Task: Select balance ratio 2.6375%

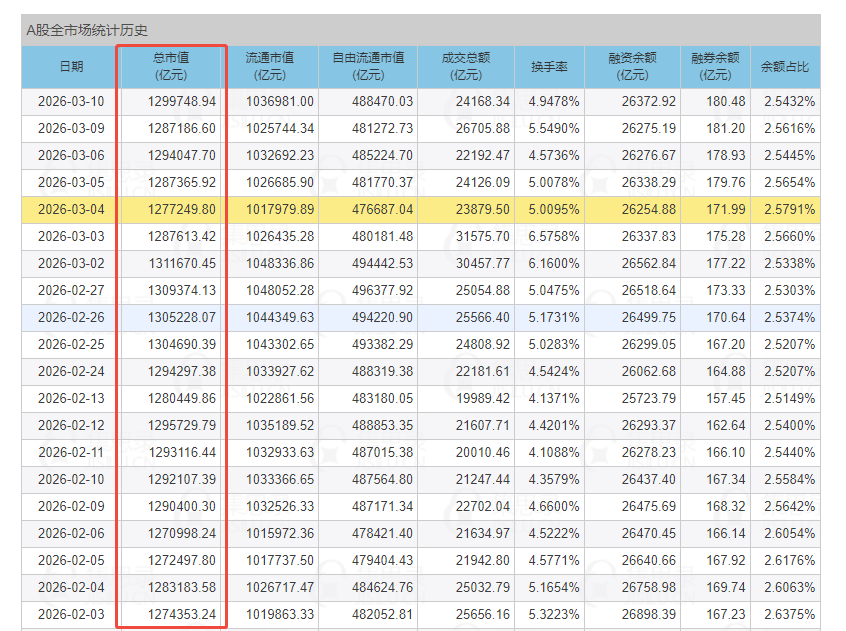Action: pyautogui.click(x=789, y=614)
